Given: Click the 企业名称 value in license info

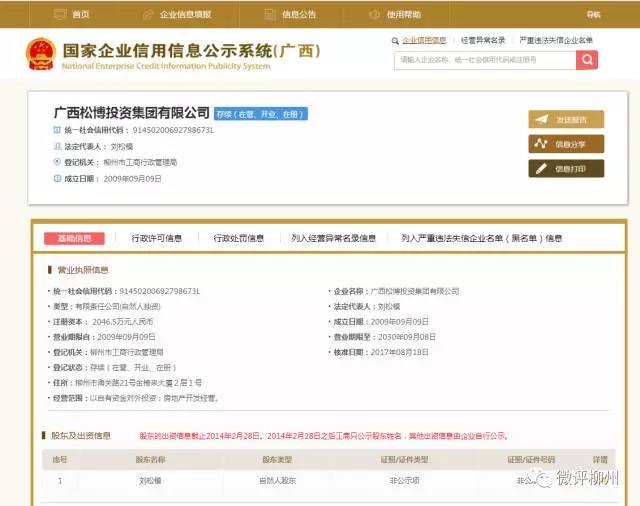Looking at the screenshot, I should coord(415,291).
